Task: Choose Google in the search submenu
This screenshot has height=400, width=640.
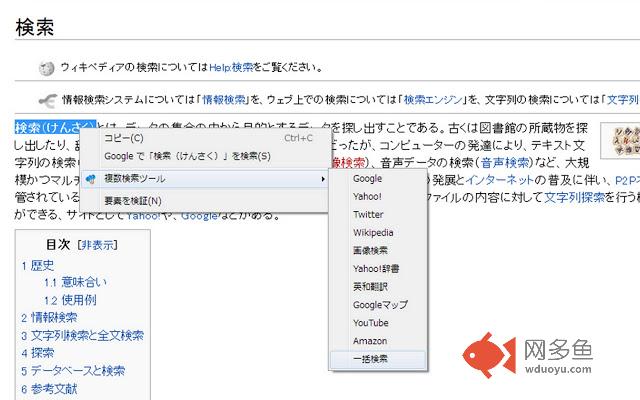Action: click(x=367, y=179)
